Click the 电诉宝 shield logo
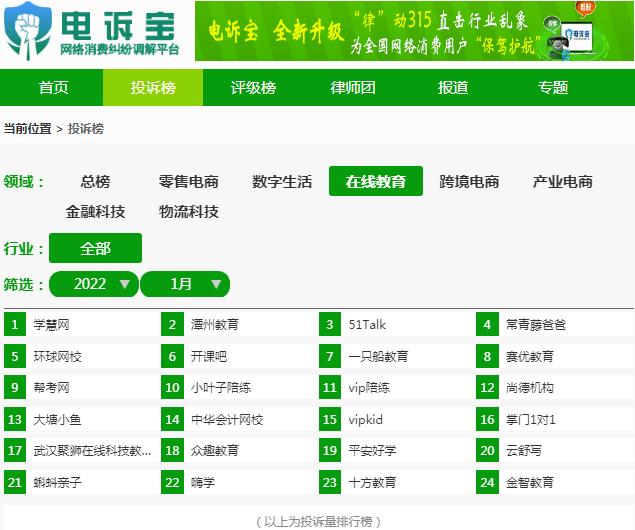Image resolution: width=635 pixels, height=530 pixels. [x=26, y=32]
